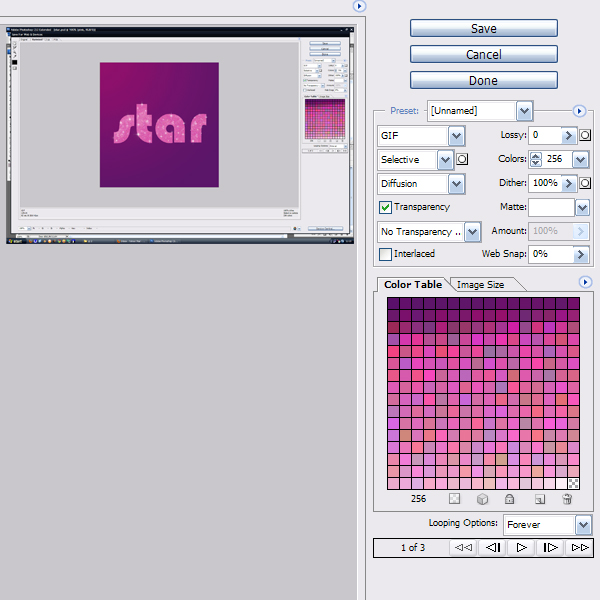The height and width of the screenshot is (600, 600).
Task: Open the Preset dropdown
Action: point(524,111)
